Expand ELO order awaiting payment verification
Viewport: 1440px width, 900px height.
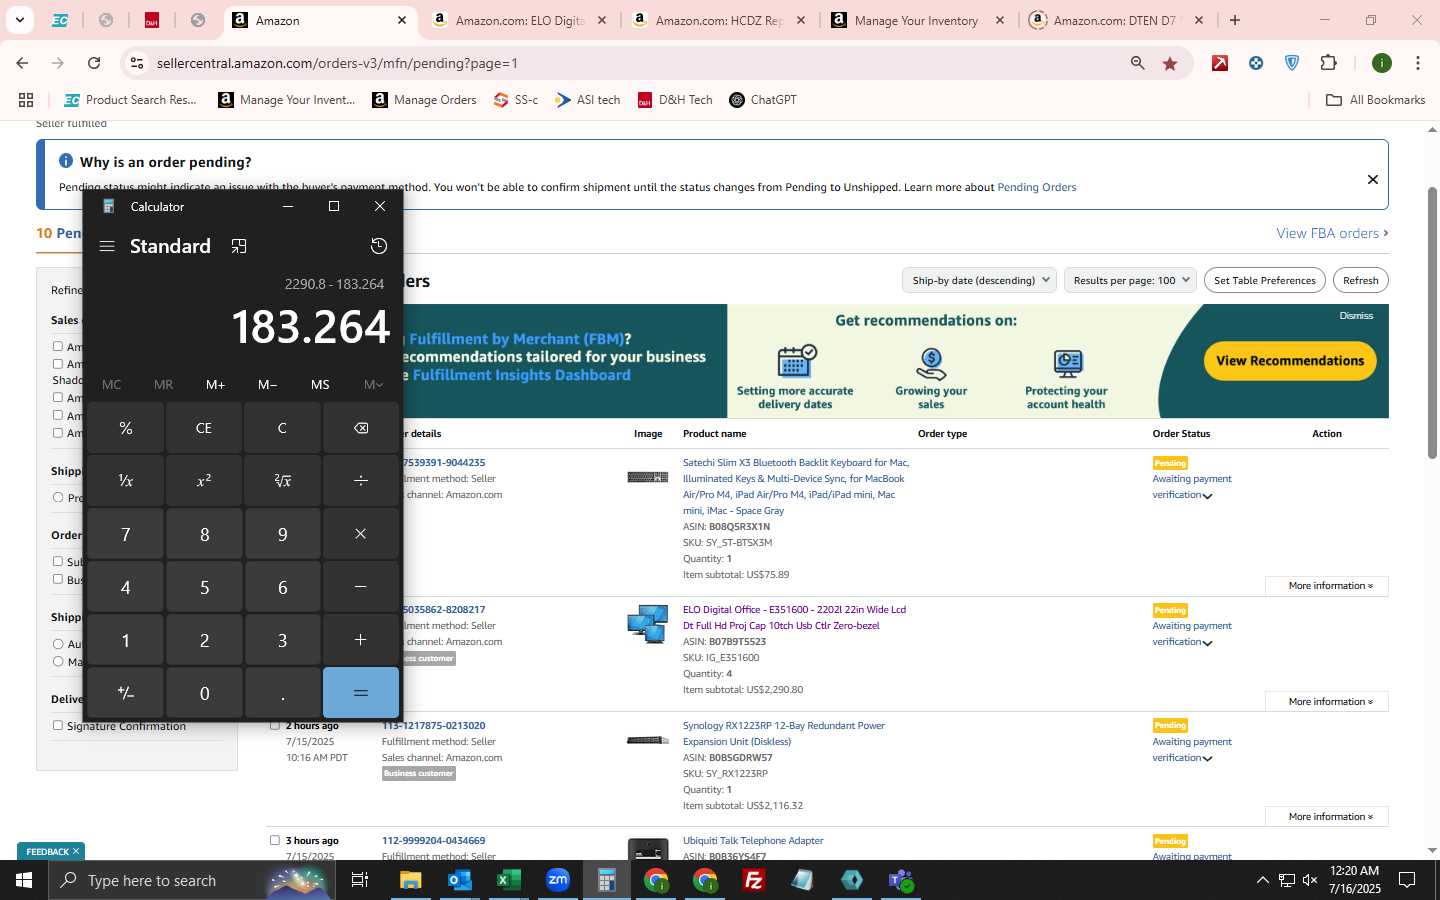click(x=1207, y=643)
